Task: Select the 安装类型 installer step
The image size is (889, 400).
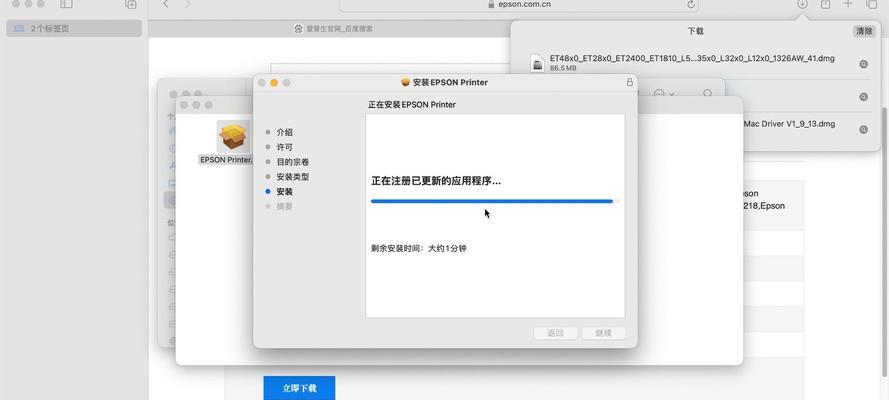Action: tap(293, 177)
